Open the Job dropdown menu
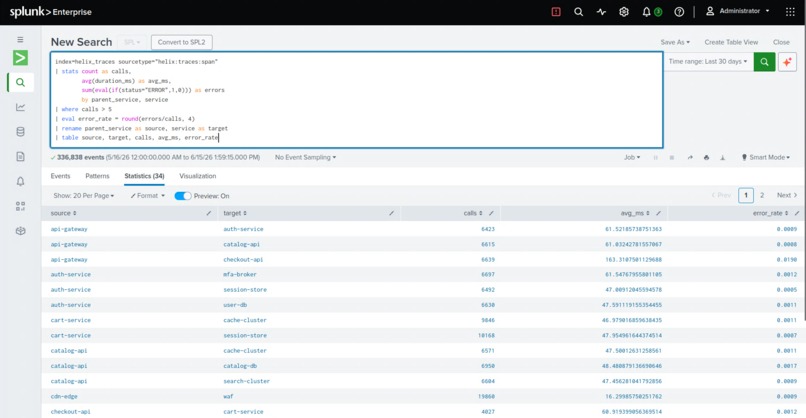Image resolution: width=806 pixels, height=418 pixels. (632, 157)
